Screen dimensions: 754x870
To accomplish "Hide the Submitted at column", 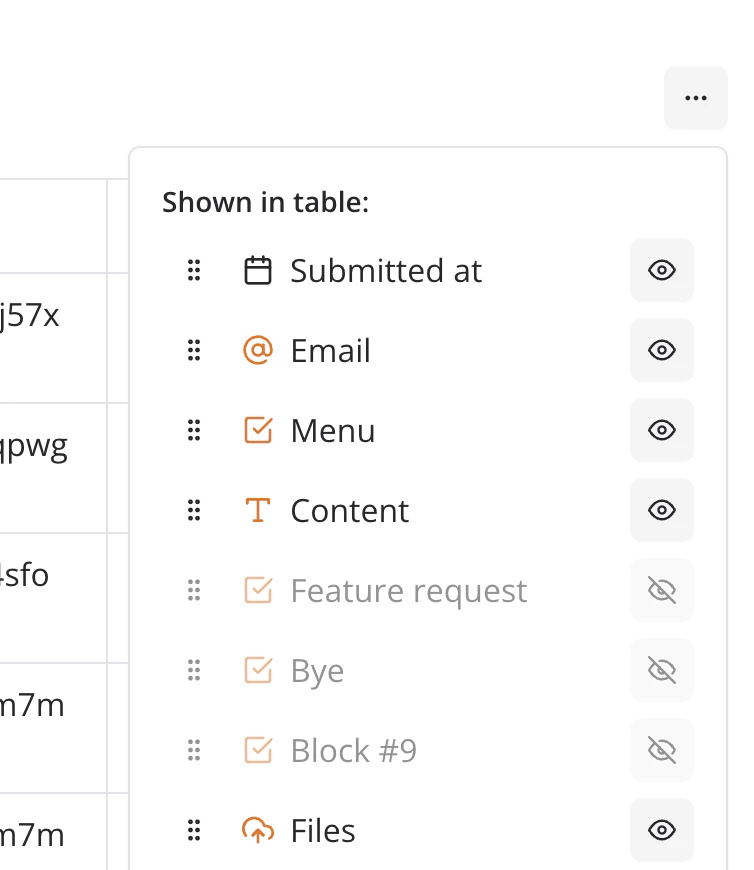I will (x=661, y=270).
